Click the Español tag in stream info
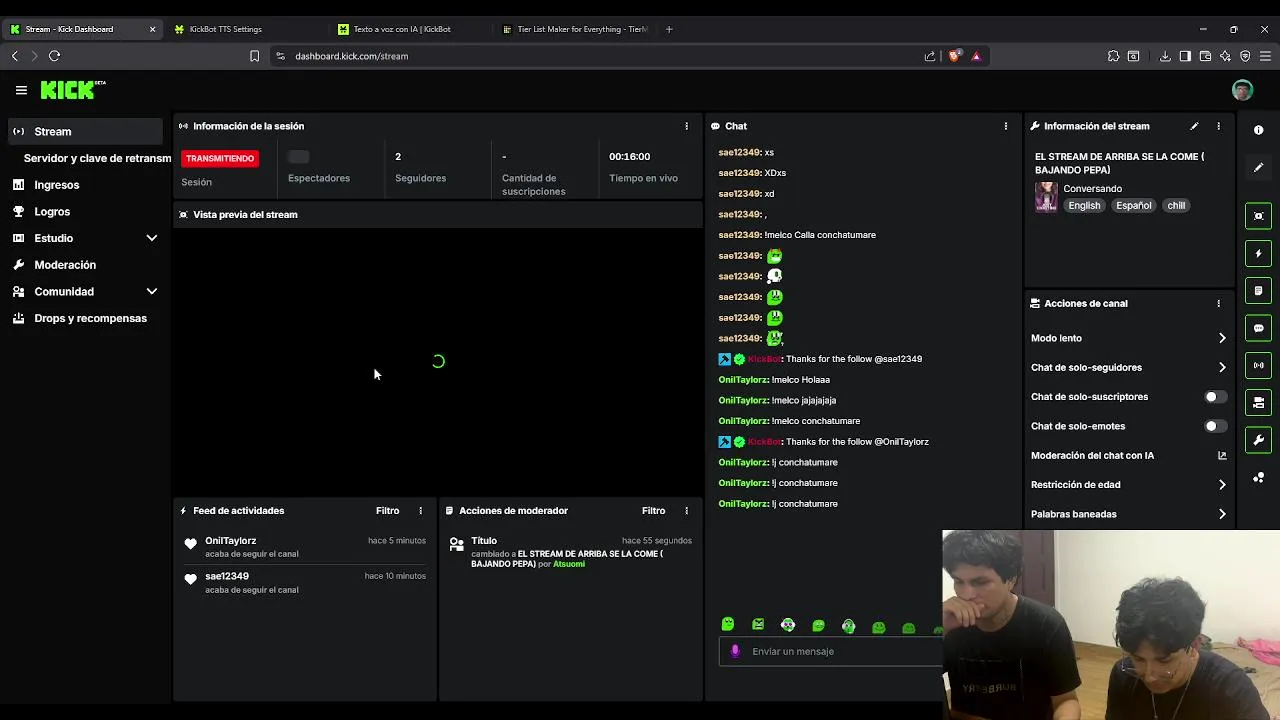Viewport: 1280px width, 720px height. click(x=1133, y=206)
